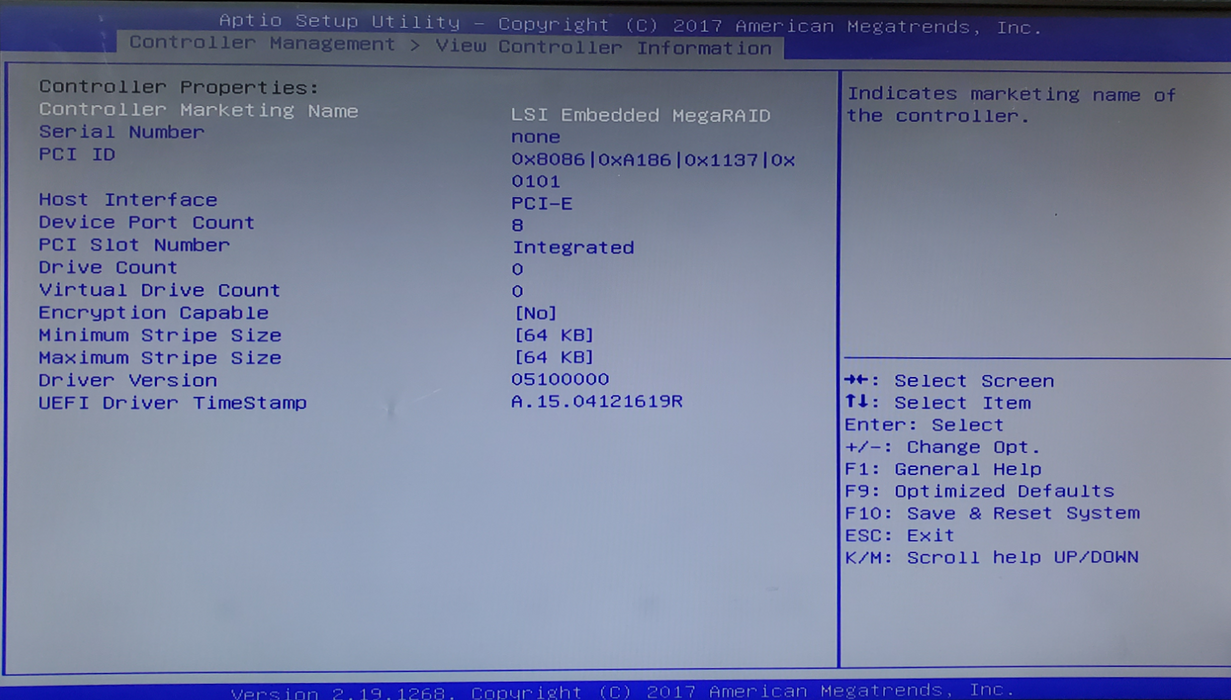This screenshot has height=700, width=1231.
Task: Select the Controller Marketing Name row
Action: (x=196, y=110)
